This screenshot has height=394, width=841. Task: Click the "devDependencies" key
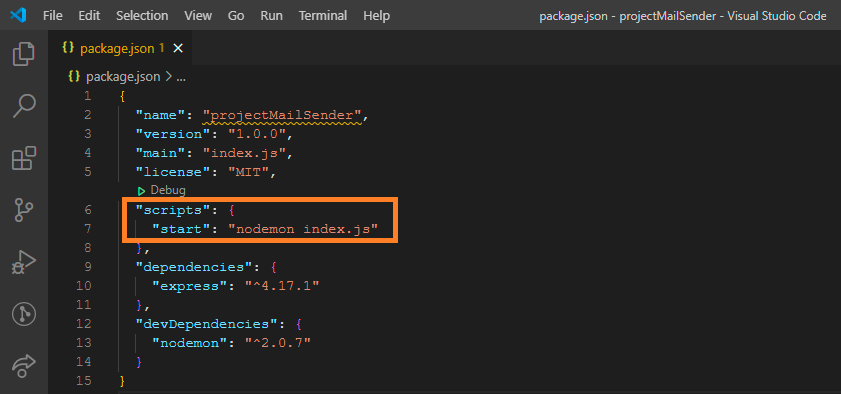[x=205, y=324]
